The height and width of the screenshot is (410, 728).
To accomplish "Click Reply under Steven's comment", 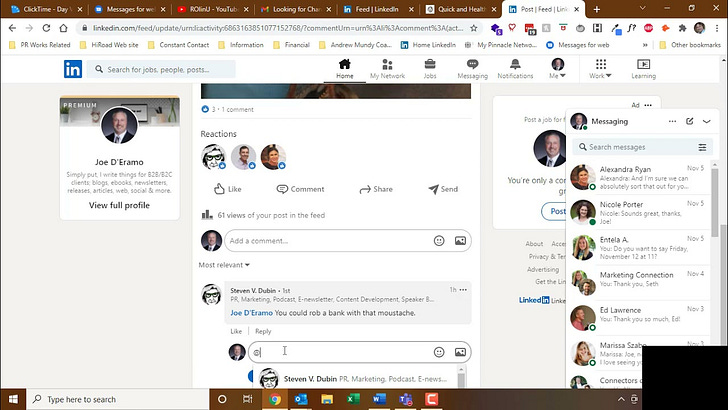I will [263, 331].
